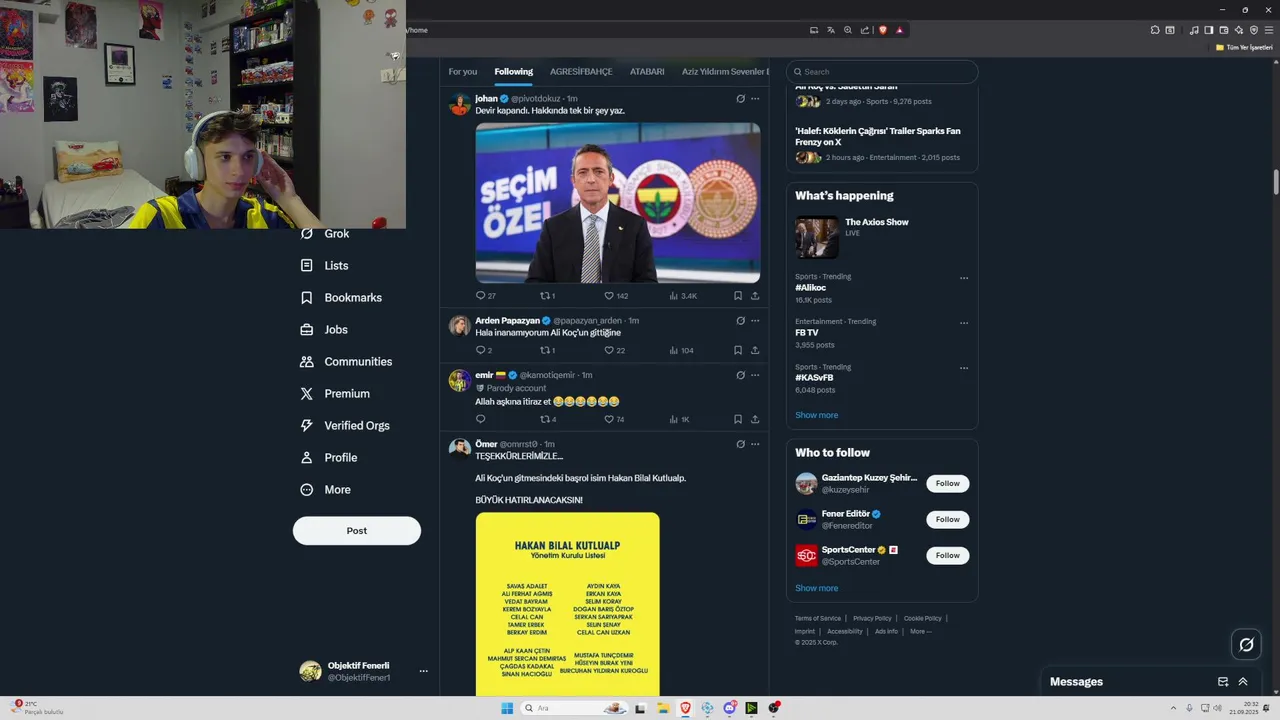1280x720 pixels.
Task: Share emir's post
Action: tap(755, 419)
